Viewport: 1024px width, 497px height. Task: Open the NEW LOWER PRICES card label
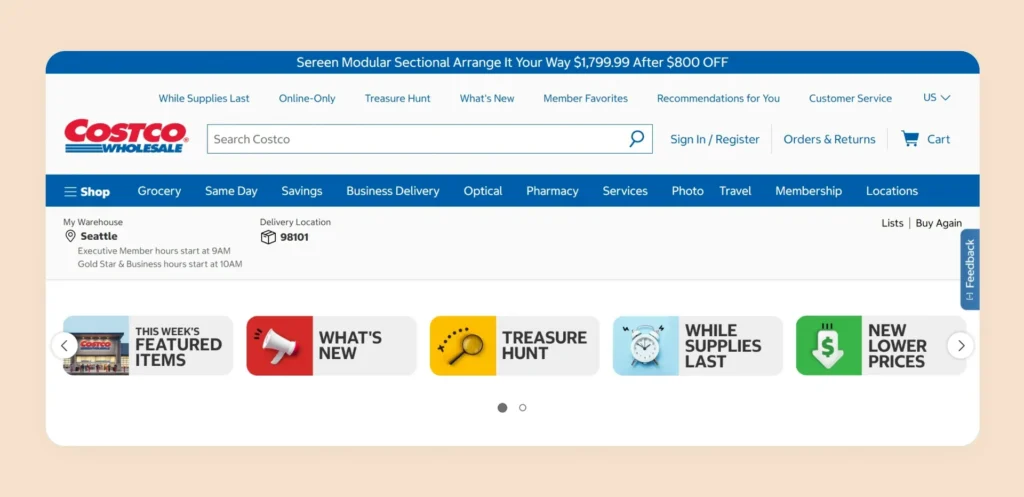point(897,345)
